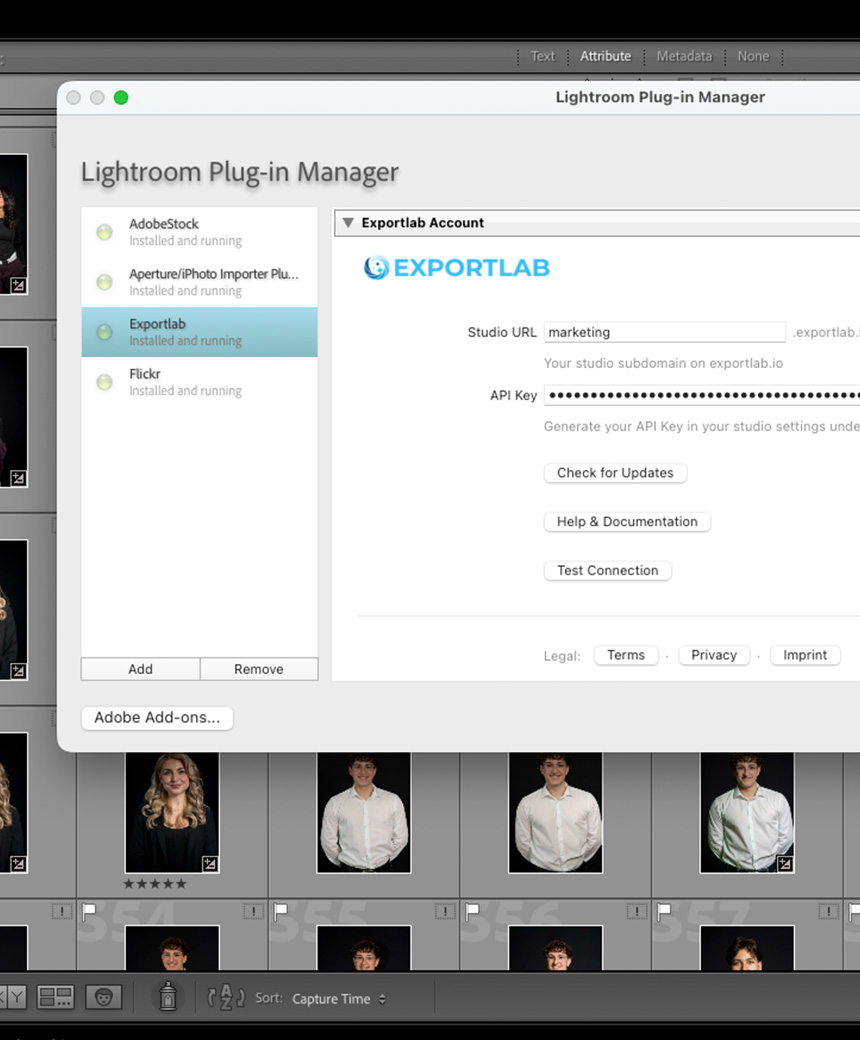The image size is (860, 1040).
Task: Open the Privacy legal page
Action: [x=713, y=655]
